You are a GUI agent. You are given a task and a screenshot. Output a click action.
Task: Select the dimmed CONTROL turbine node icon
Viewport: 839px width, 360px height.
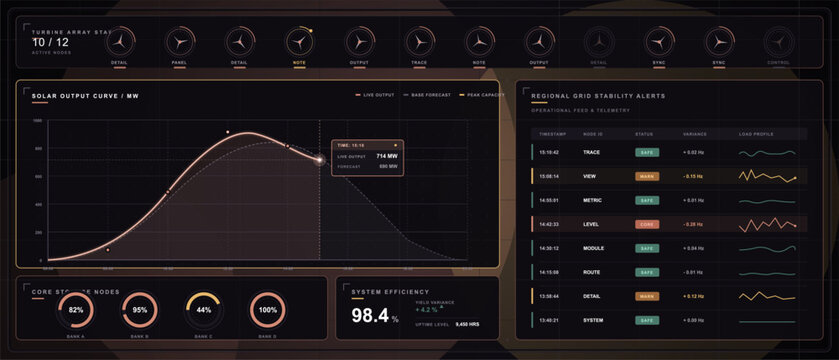coord(779,41)
